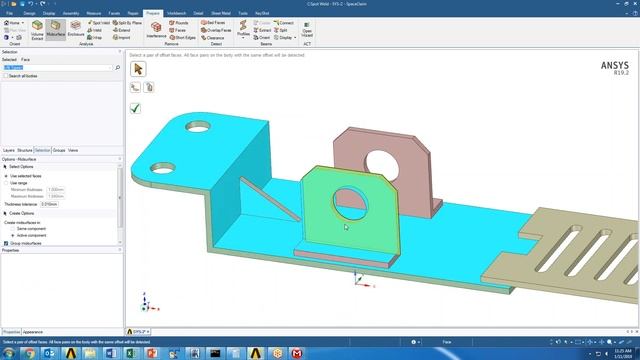Viewport: 640px width, 360px height.
Task: Choose the Spot Weld tool
Action: point(99,23)
